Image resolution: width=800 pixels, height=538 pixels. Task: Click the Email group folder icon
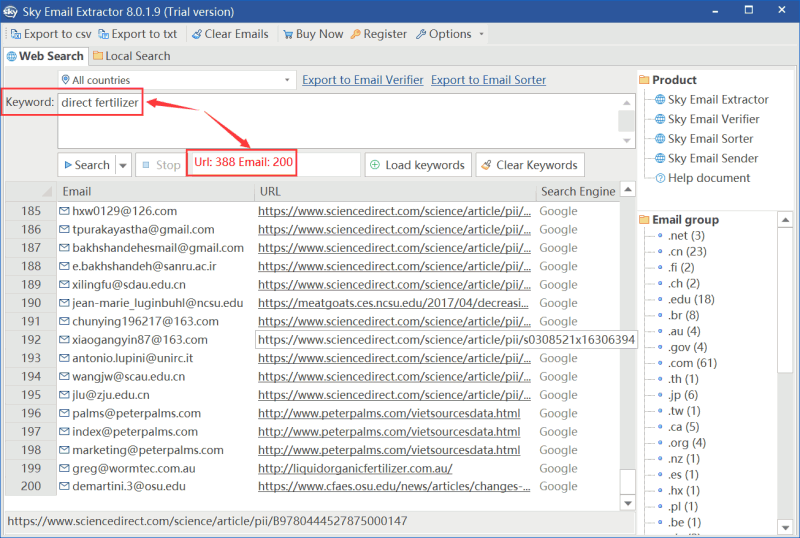[644, 219]
